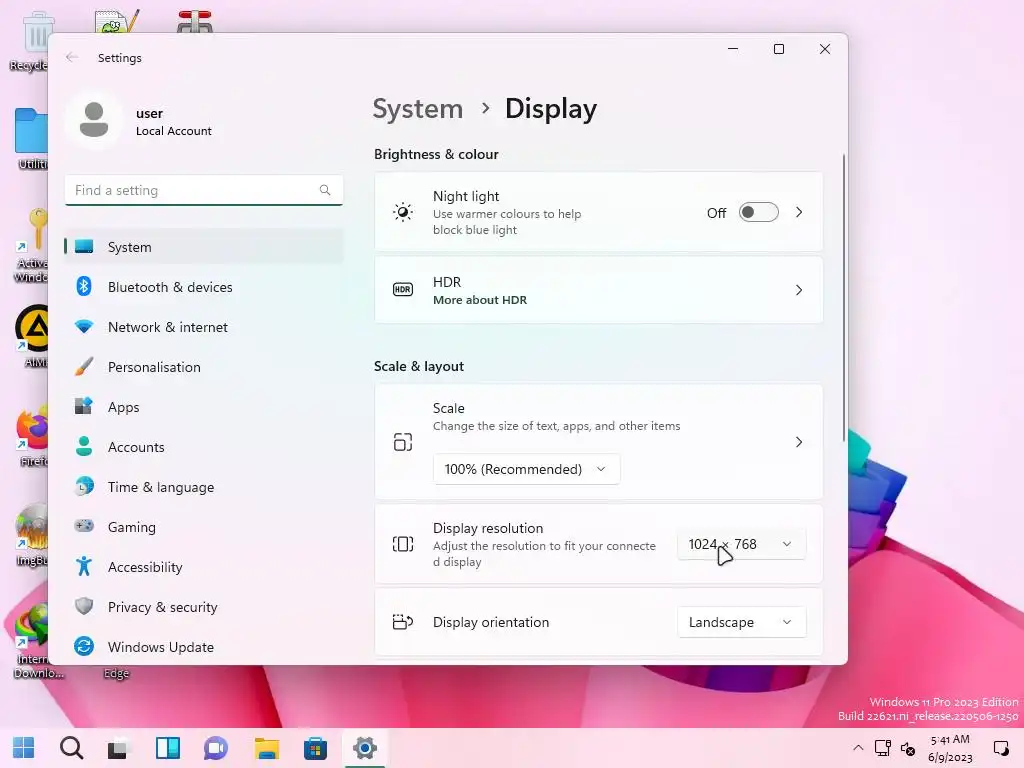Click the More about HDR link
Screen dimensions: 1024x768
480,300
